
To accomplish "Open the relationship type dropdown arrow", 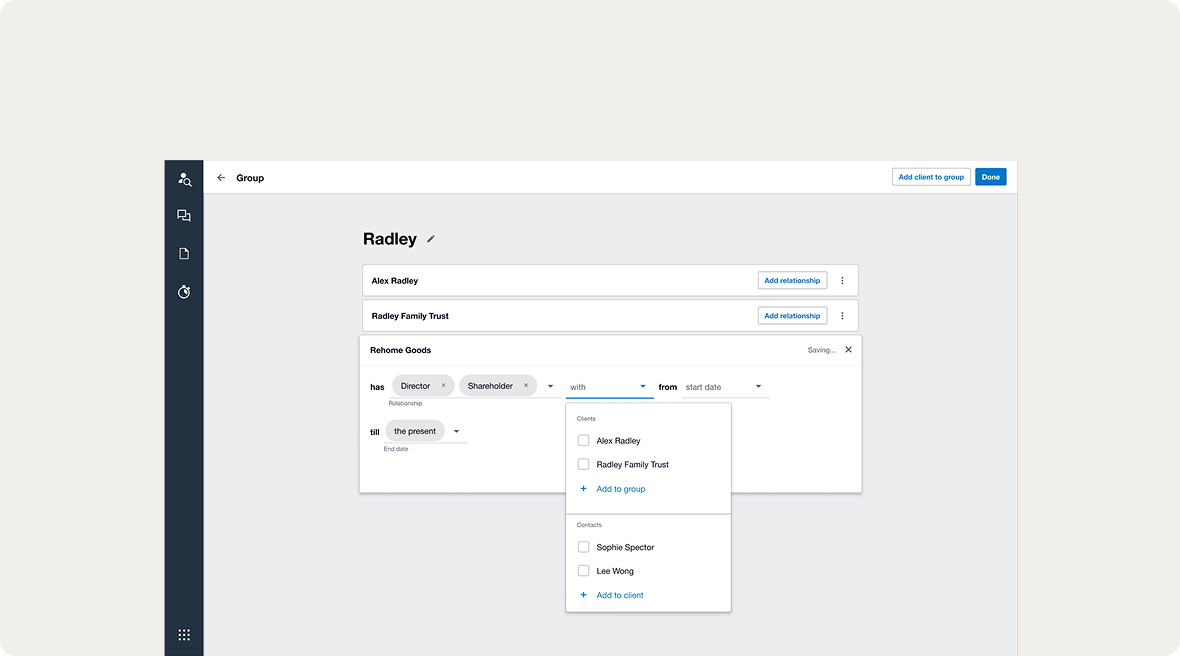I will pos(550,387).
